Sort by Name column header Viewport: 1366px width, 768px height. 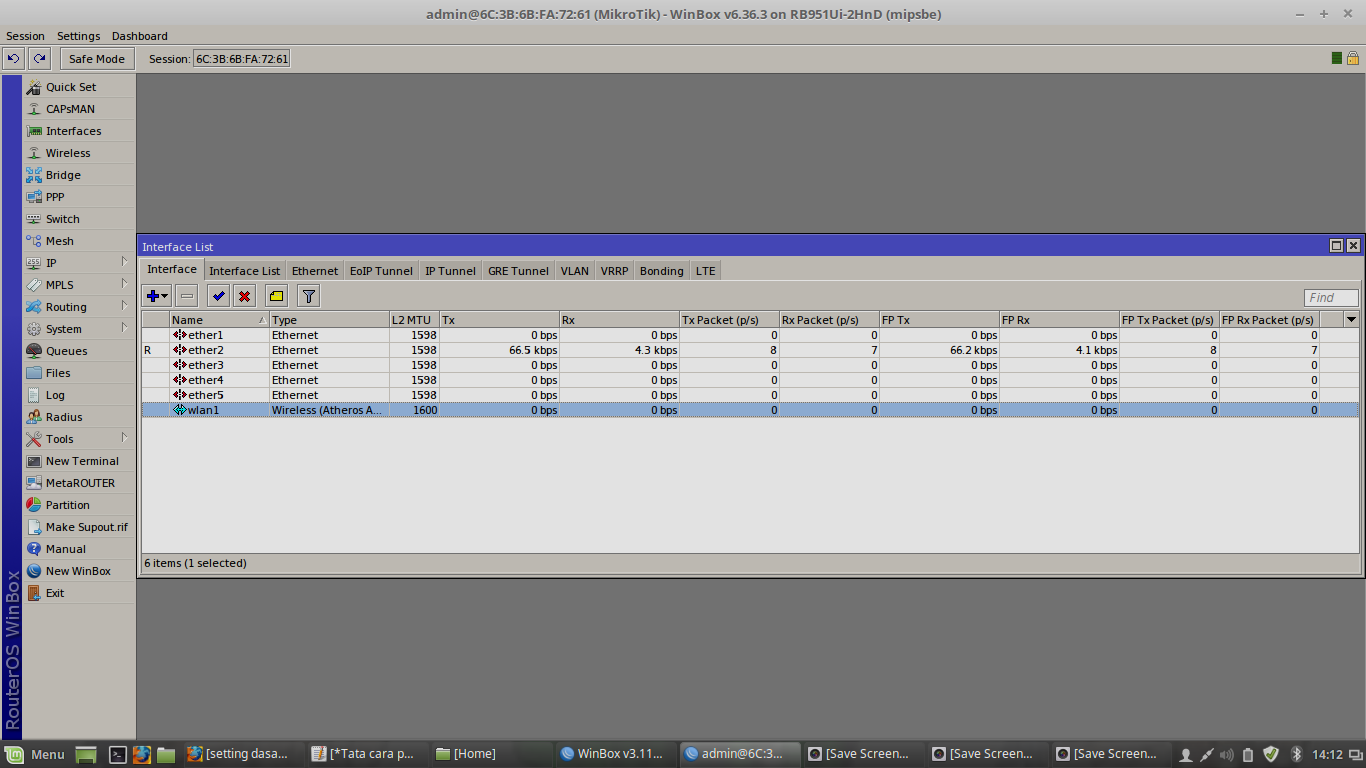click(x=219, y=320)
